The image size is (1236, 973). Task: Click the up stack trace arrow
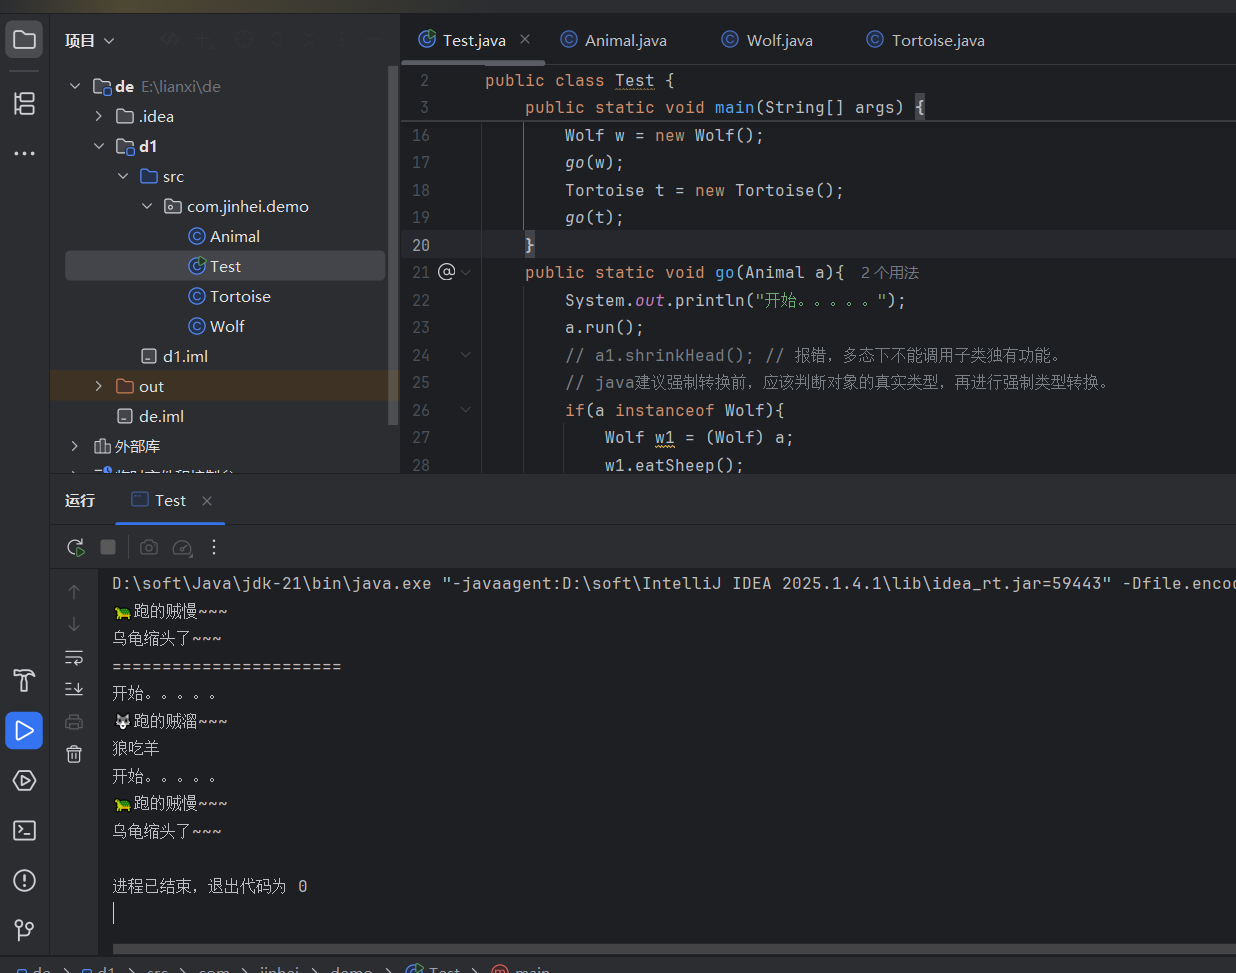pos(74,592)
